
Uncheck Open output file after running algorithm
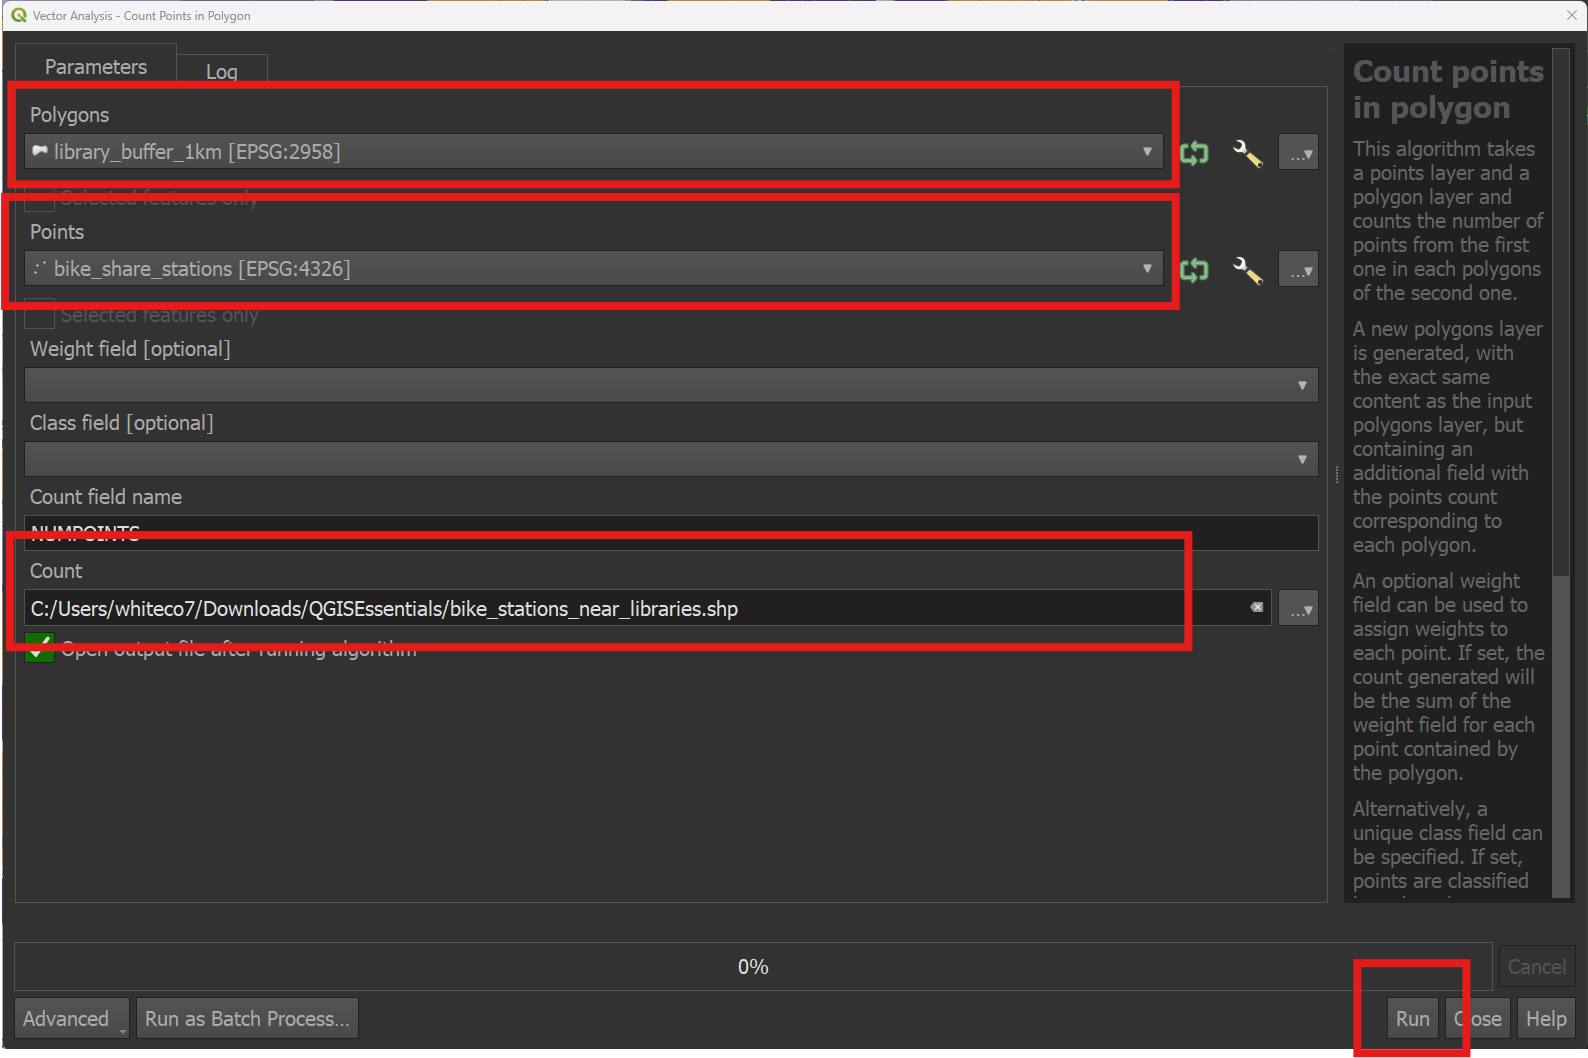39,647
